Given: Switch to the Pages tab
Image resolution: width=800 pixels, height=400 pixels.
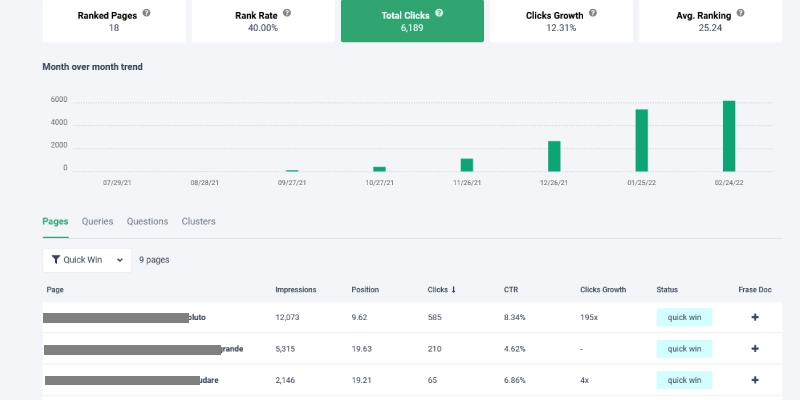Looking at the screenshot, I should [55, 221].
